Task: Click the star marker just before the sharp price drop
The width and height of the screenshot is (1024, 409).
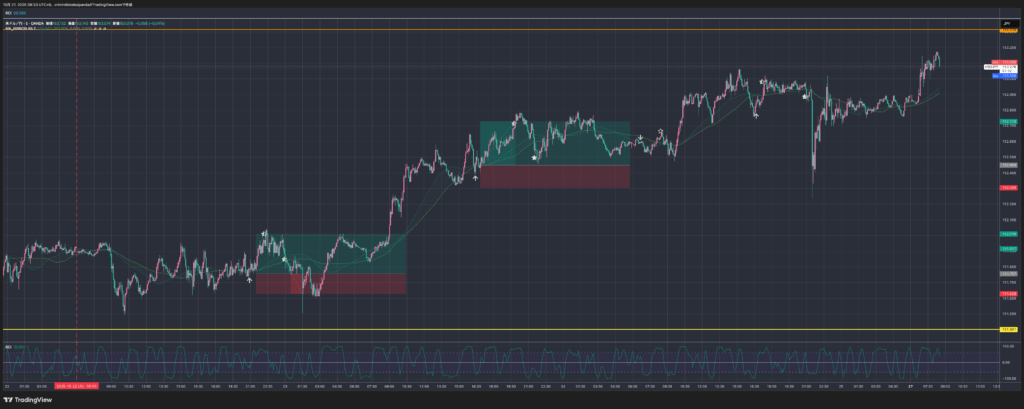Action: pyautogui.click(x=806, y=97)
